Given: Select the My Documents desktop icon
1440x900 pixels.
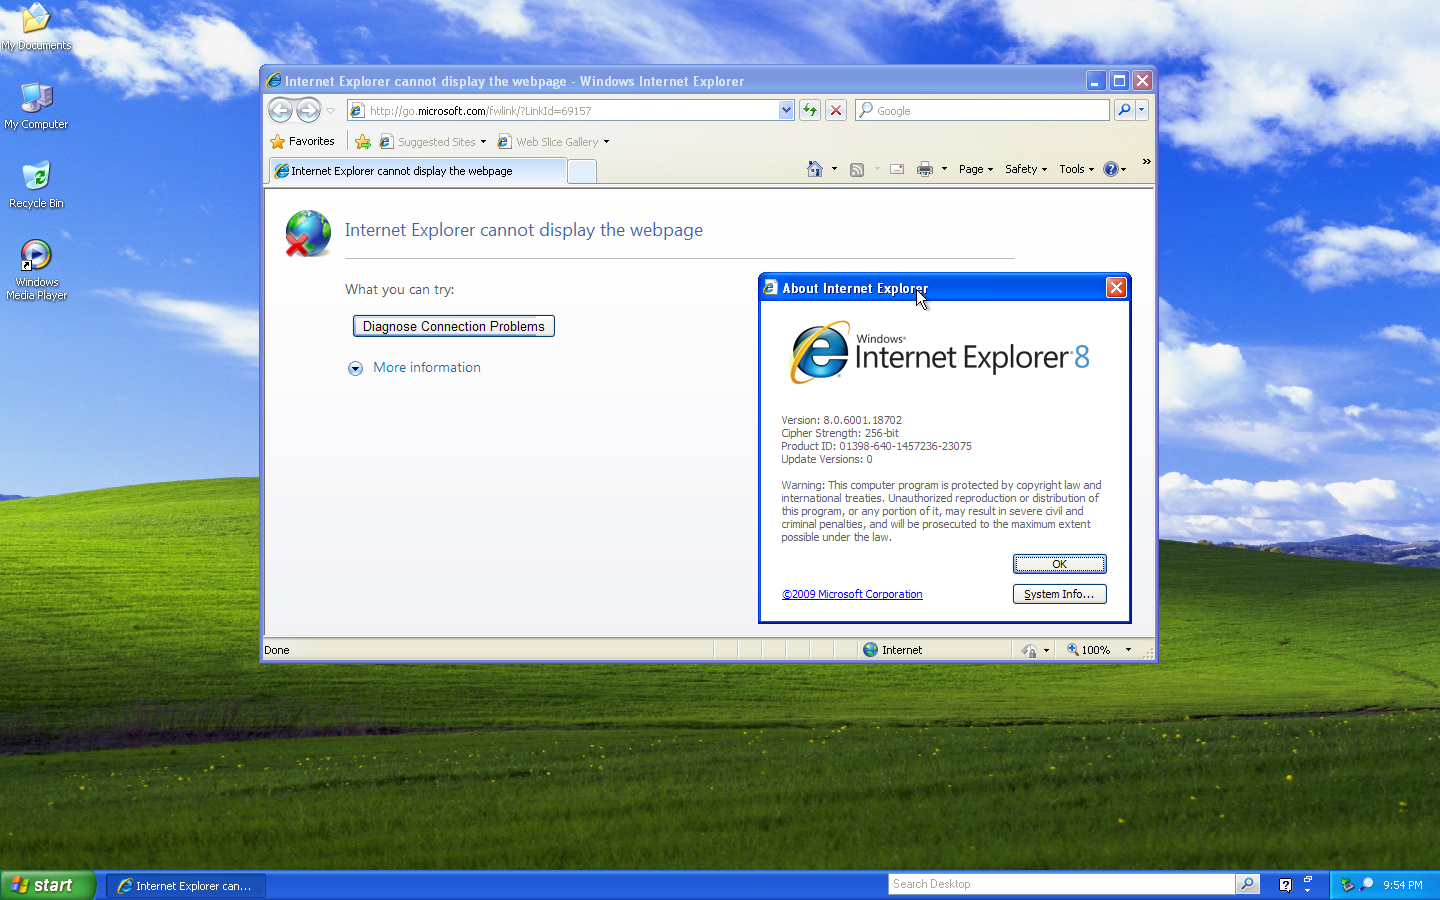Looking at the screenshot, I should point(36,27).
